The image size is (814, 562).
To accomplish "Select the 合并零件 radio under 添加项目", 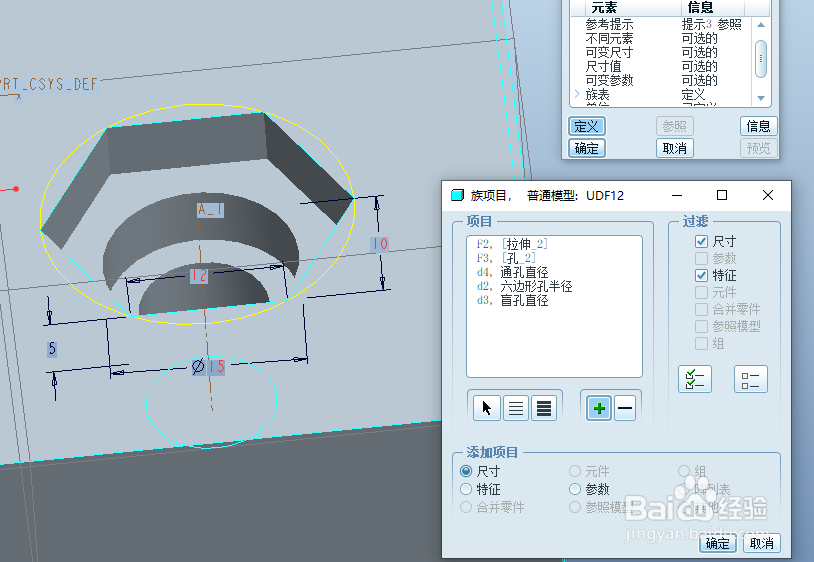I will 466,506.
